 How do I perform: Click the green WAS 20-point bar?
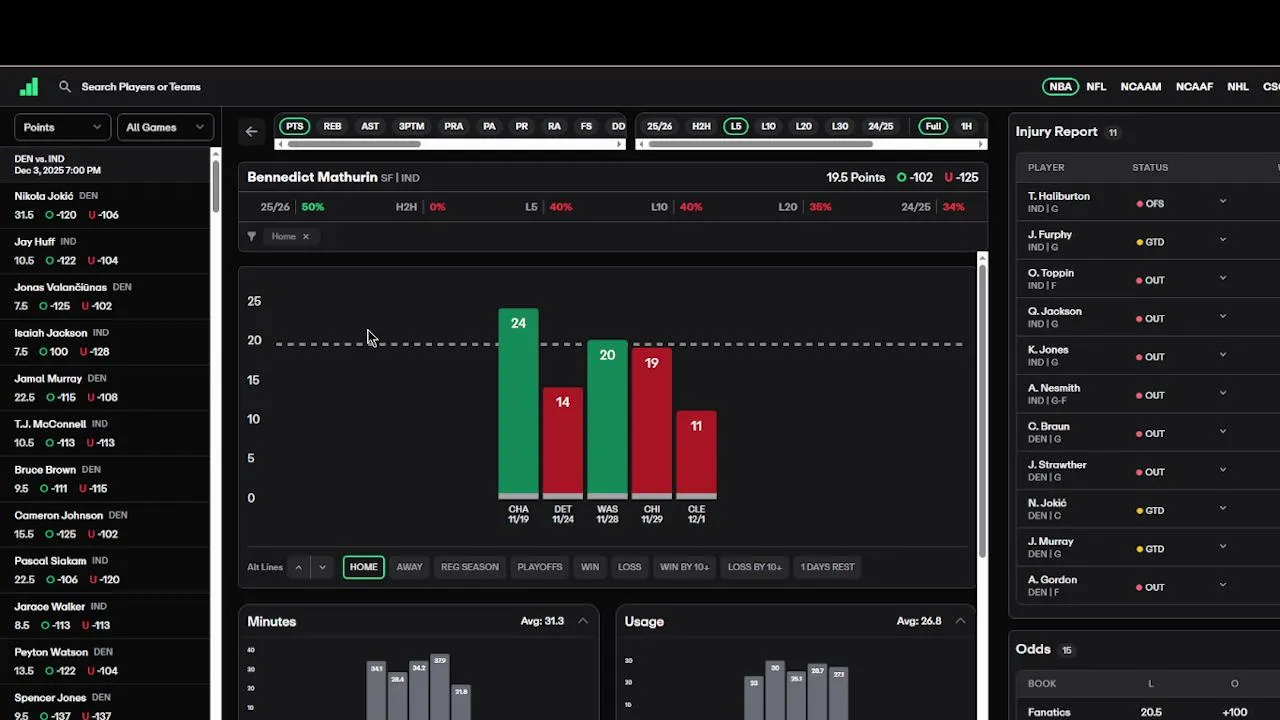[607, 419]
